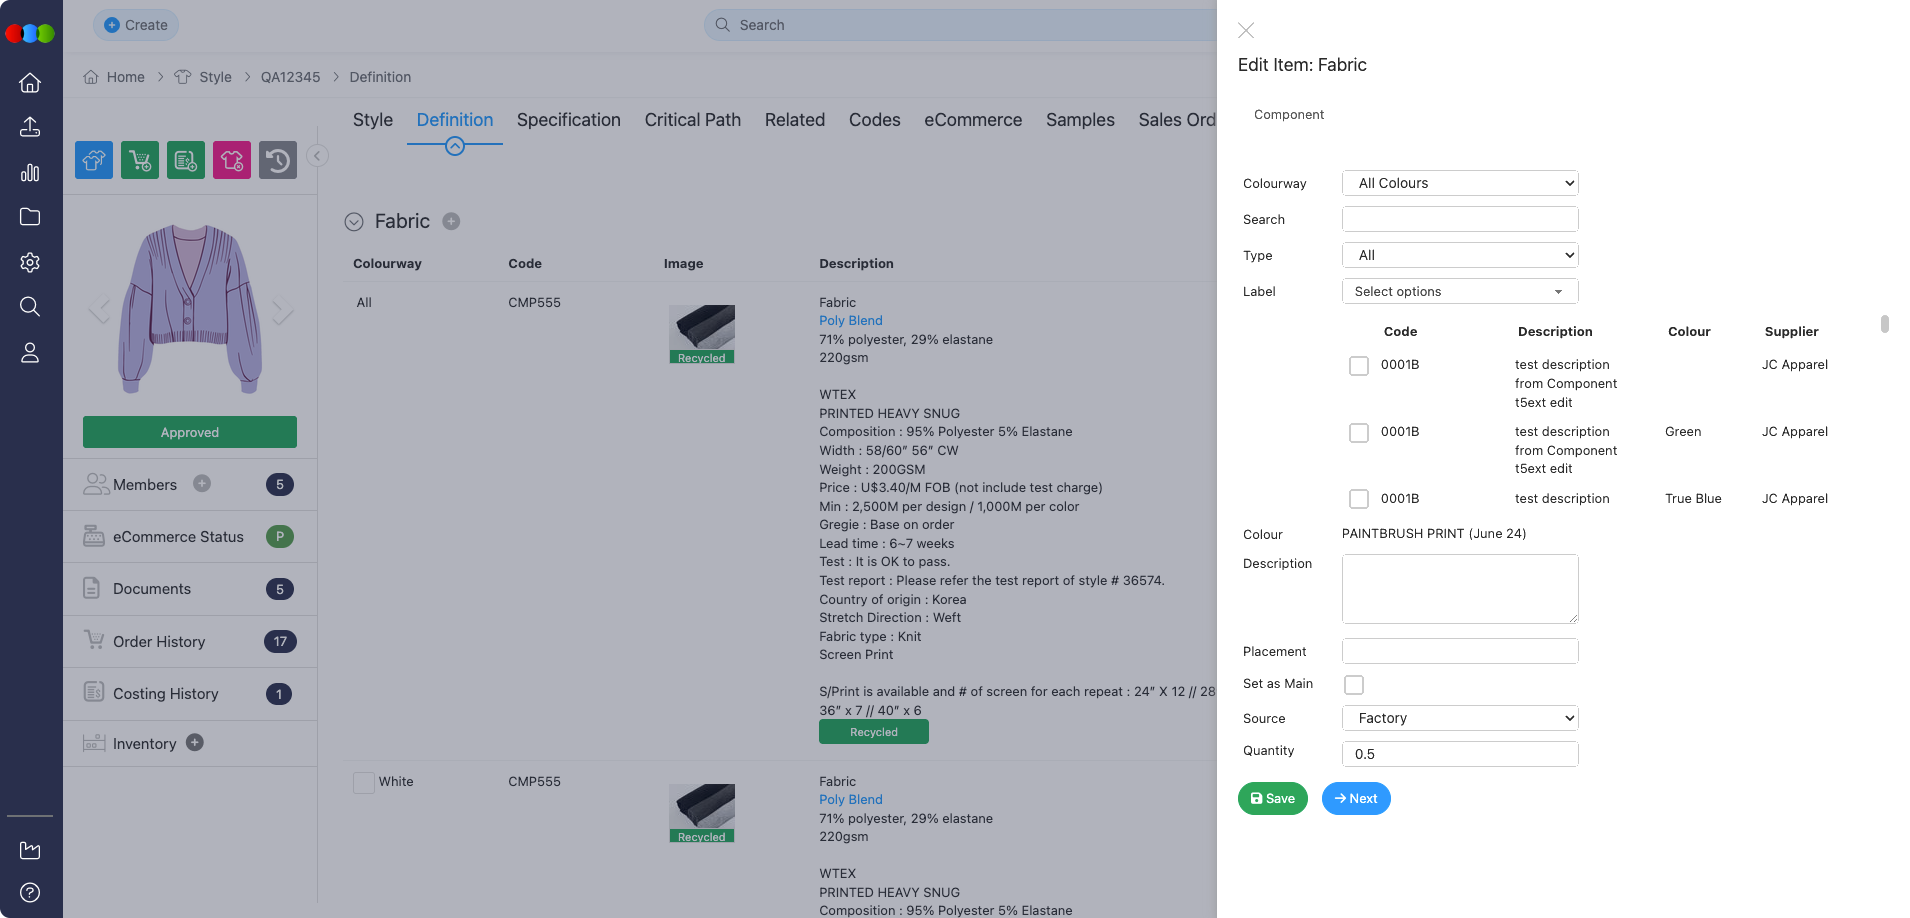Open the Label Select options dropdown
This screenshot has width=1910, height=918.
(1460, 291)
